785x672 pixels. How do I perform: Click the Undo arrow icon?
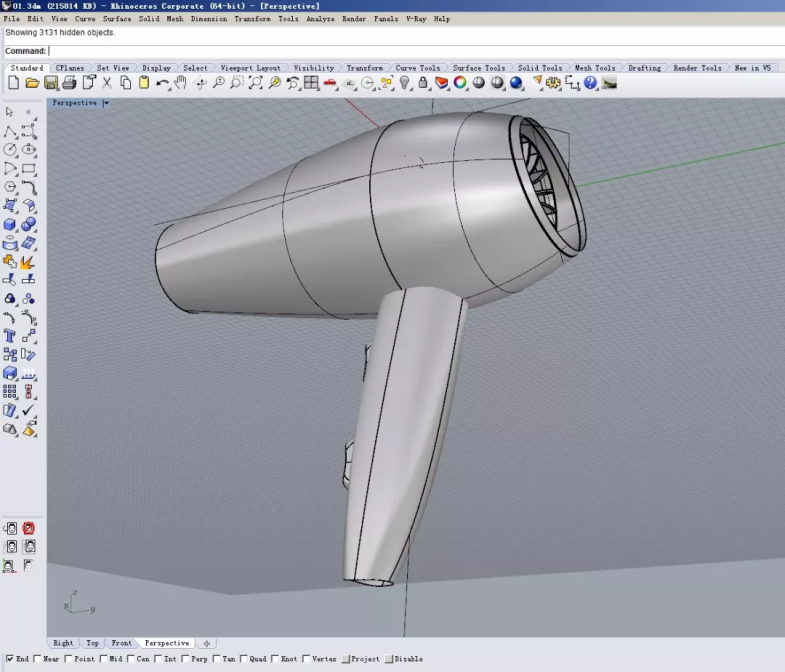click(x=162, y=83)
